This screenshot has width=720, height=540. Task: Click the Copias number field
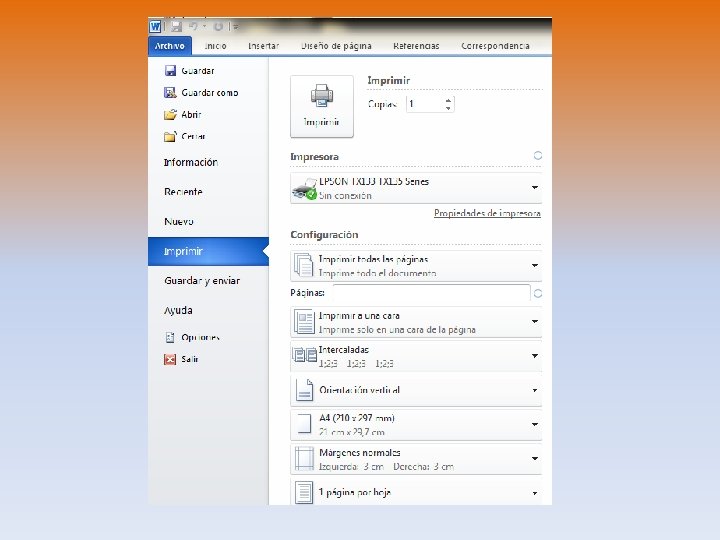coord(425,104)
